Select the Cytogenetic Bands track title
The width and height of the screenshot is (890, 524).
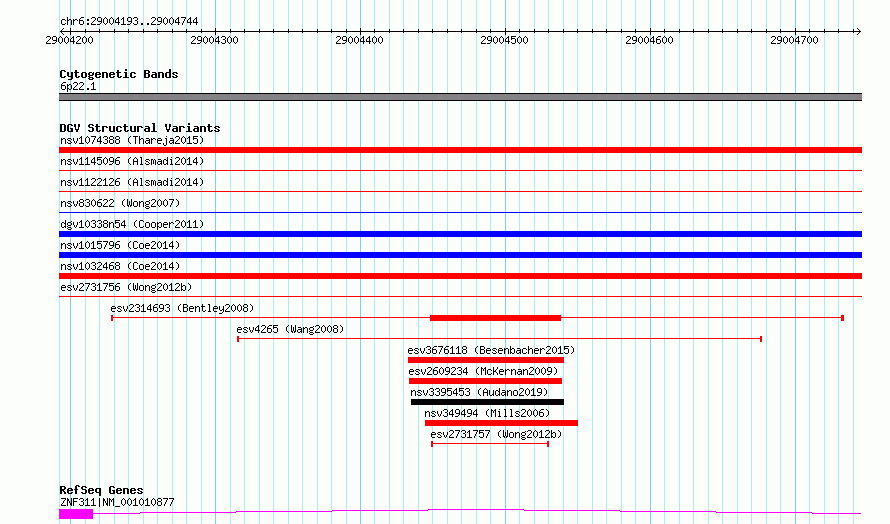pos(119,74)
